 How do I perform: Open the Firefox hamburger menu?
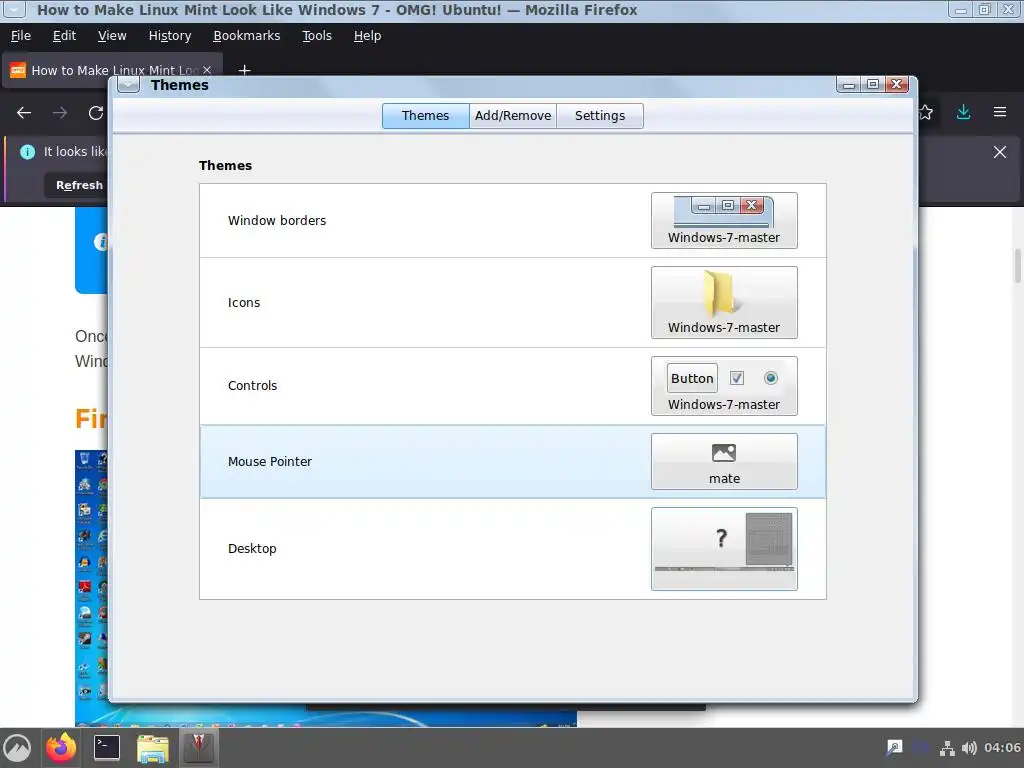[x=1000, y=112]
